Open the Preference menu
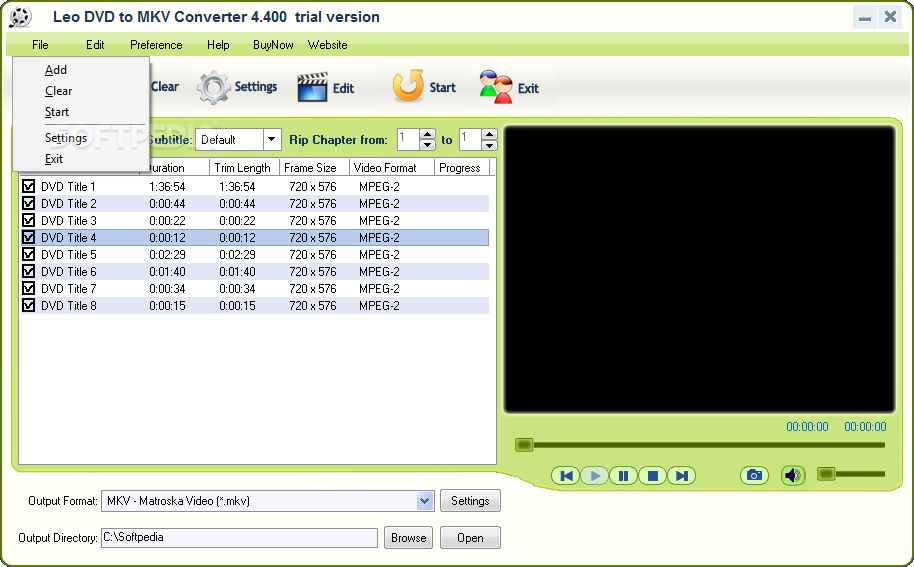This screenshot has width=914, height=567. pos(156,45)
